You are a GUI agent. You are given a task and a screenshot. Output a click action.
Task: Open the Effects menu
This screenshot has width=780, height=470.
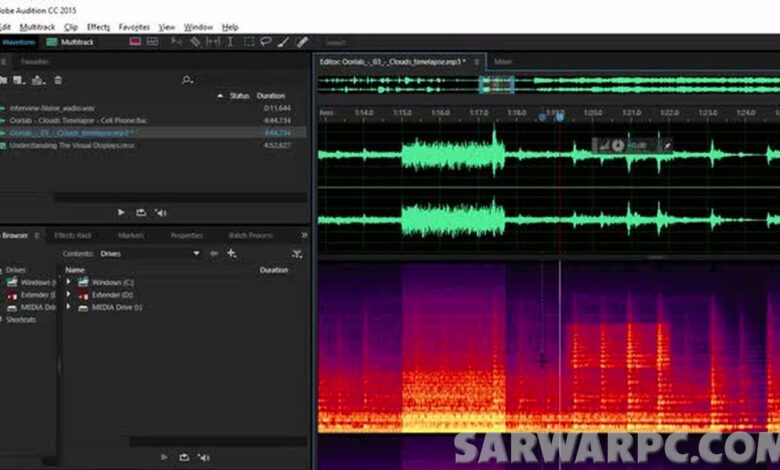coord(98,27)
